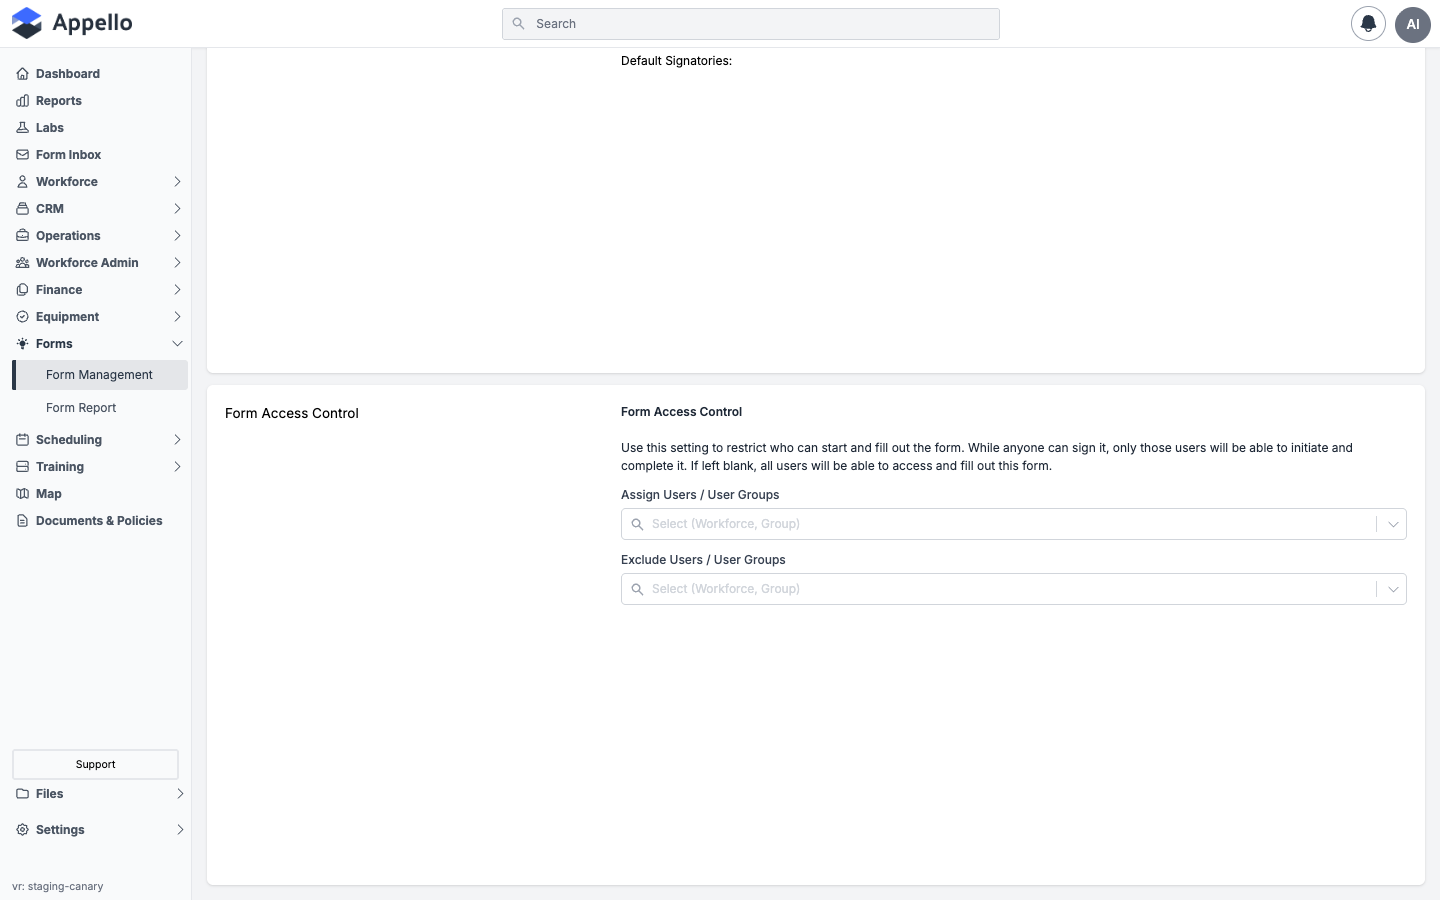Expand the Settings submenu chevron
Viewport: 1440px width, 918px height.
click(x=180, y=830)
